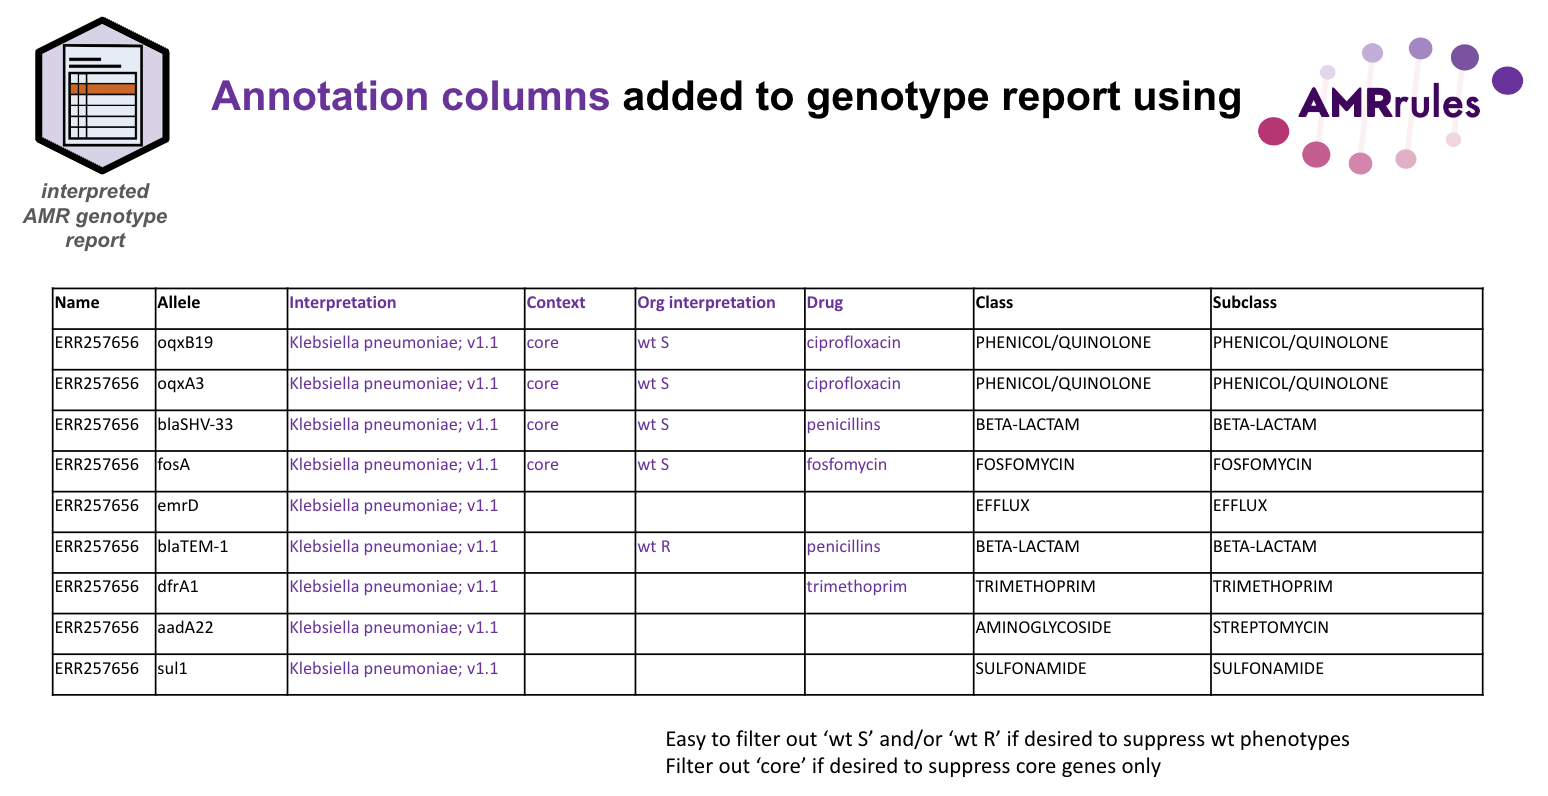
Task: Click the 'interpreted AMR genotype report' caption
Action: point(95,216)
